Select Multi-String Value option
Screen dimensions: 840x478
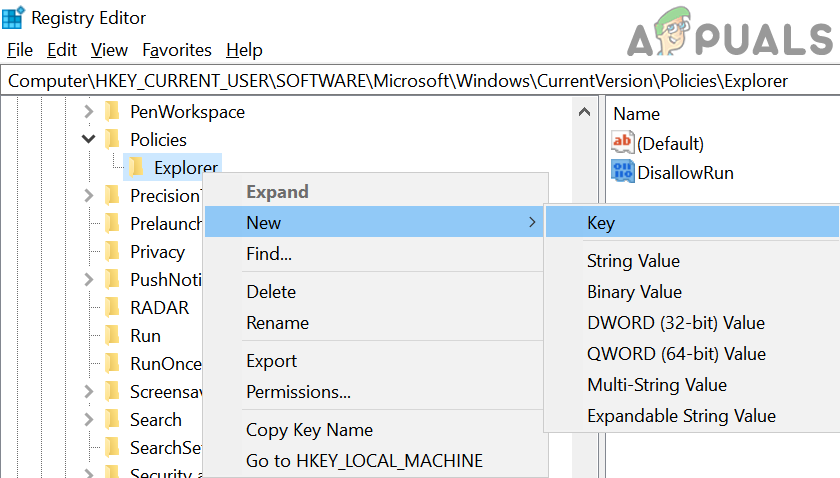[692, 385]
